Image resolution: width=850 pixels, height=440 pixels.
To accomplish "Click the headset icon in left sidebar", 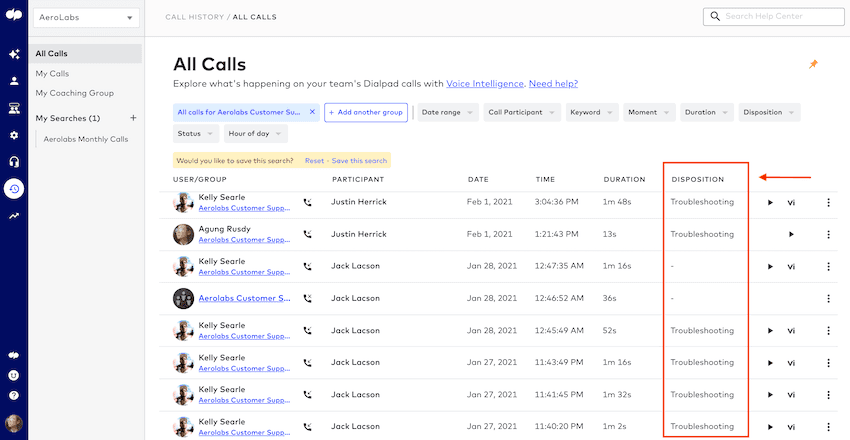I will coord(14,161).
